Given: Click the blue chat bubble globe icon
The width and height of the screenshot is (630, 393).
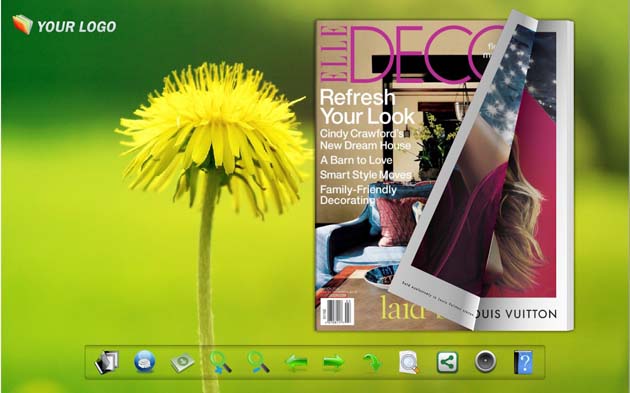Looking at the screenshot, I should [x=145, y=361].
